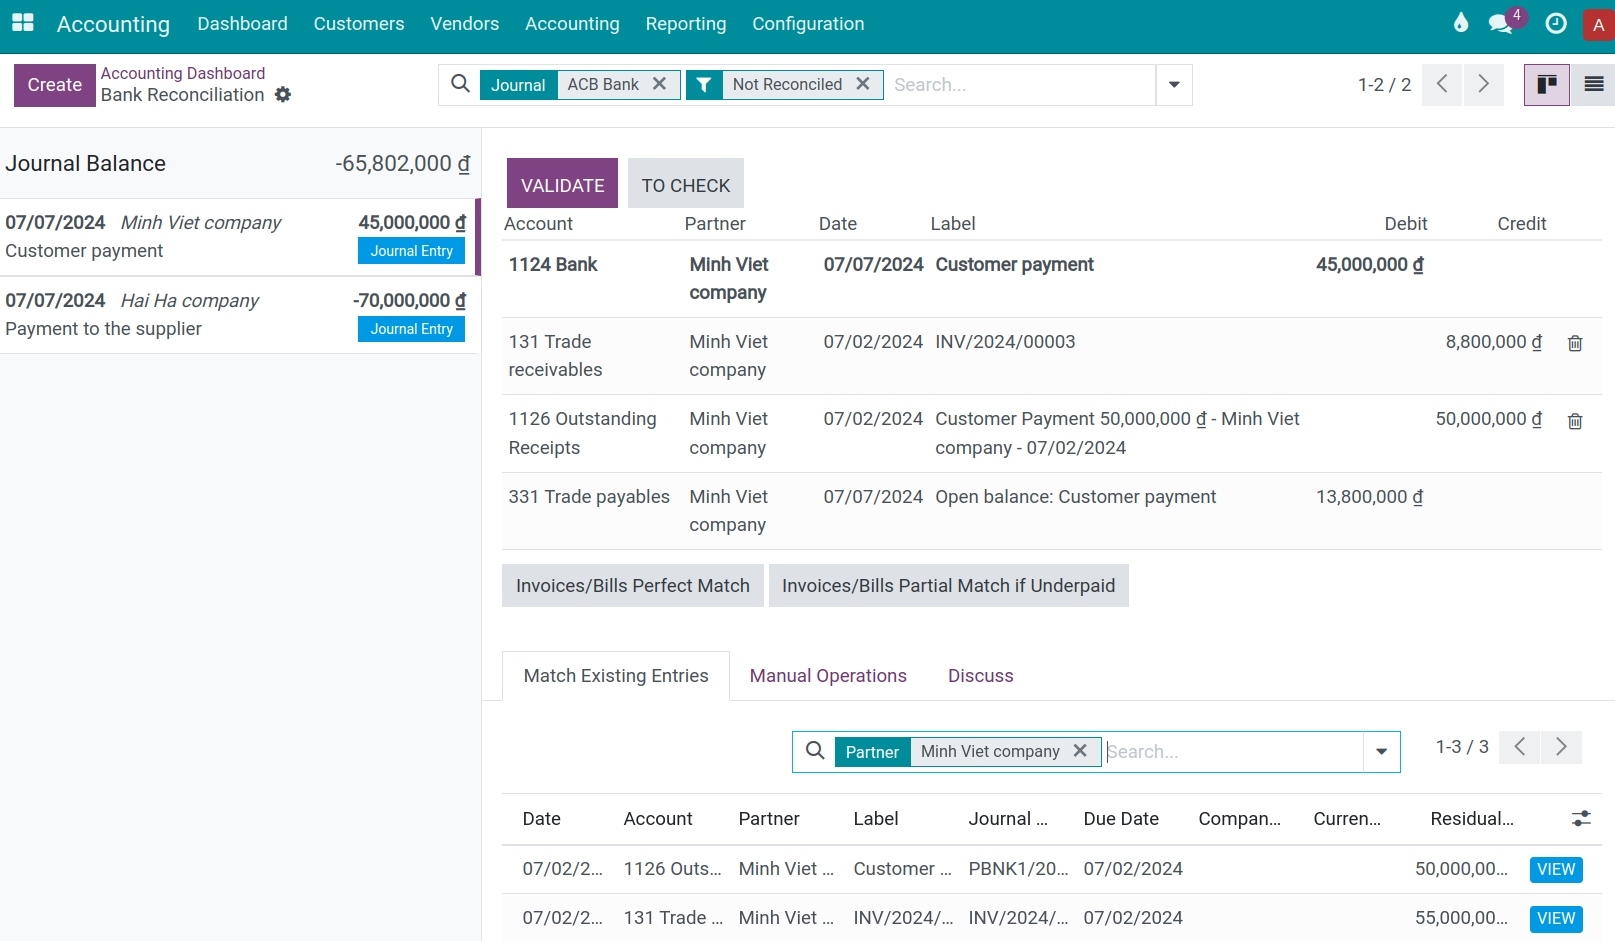The width and height of the screenshot is (1615, 941).
Task: Switch to the Manual Operations tab
Action: click(828, 676)
